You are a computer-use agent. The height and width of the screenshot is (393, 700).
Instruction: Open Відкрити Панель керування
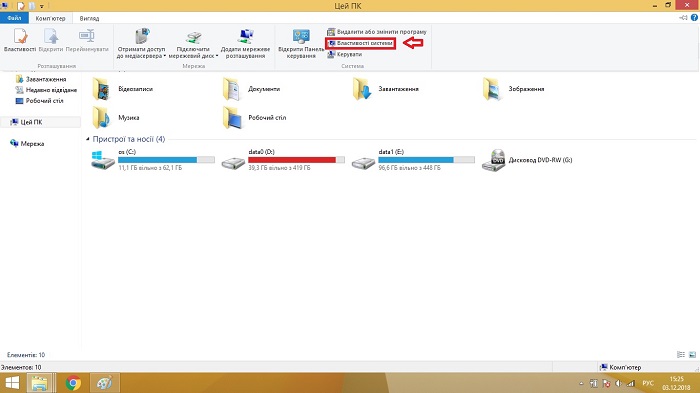pos(301,43)
